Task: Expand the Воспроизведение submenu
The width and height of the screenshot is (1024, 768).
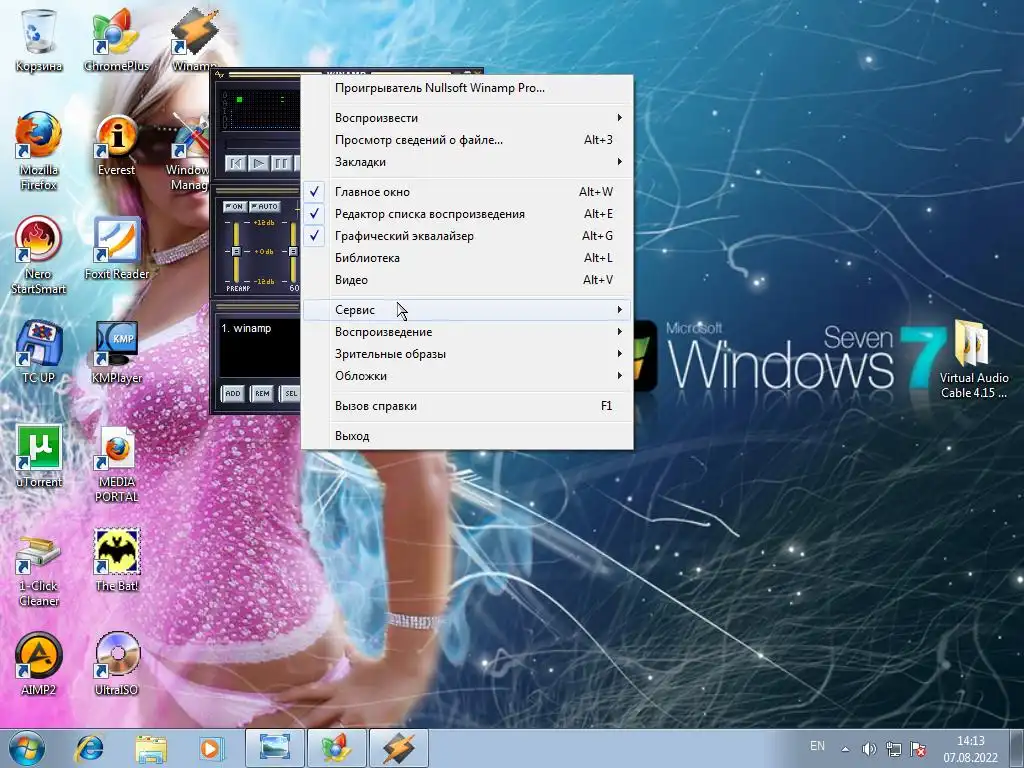Action: coord(466,332)
